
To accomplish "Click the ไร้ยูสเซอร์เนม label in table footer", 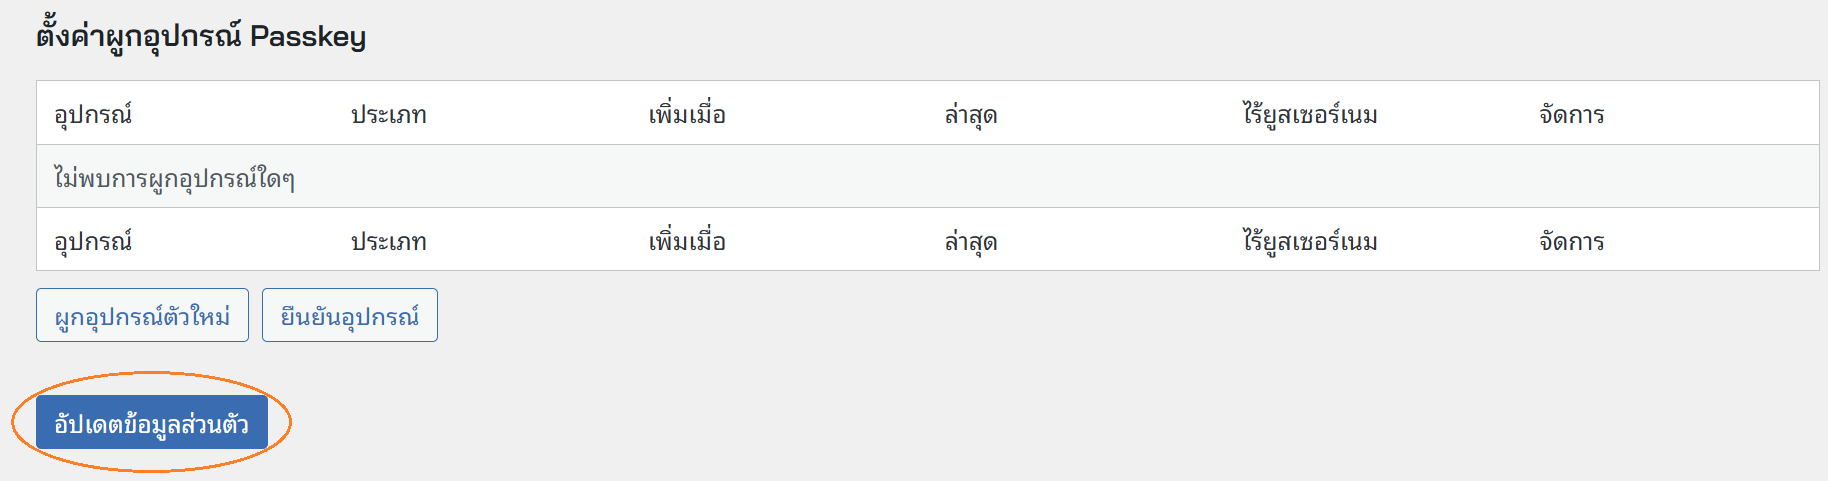I will [x=1310, y=241].
